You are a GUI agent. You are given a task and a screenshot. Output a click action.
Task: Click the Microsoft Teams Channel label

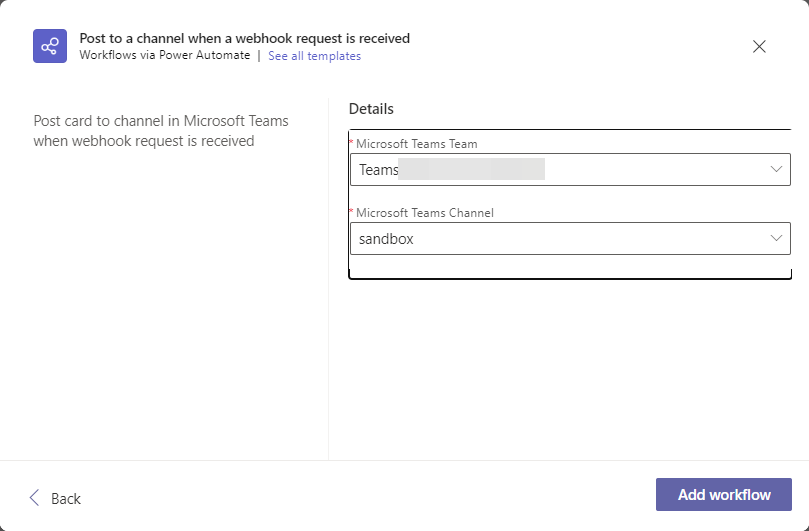click(x=425, y=213)
